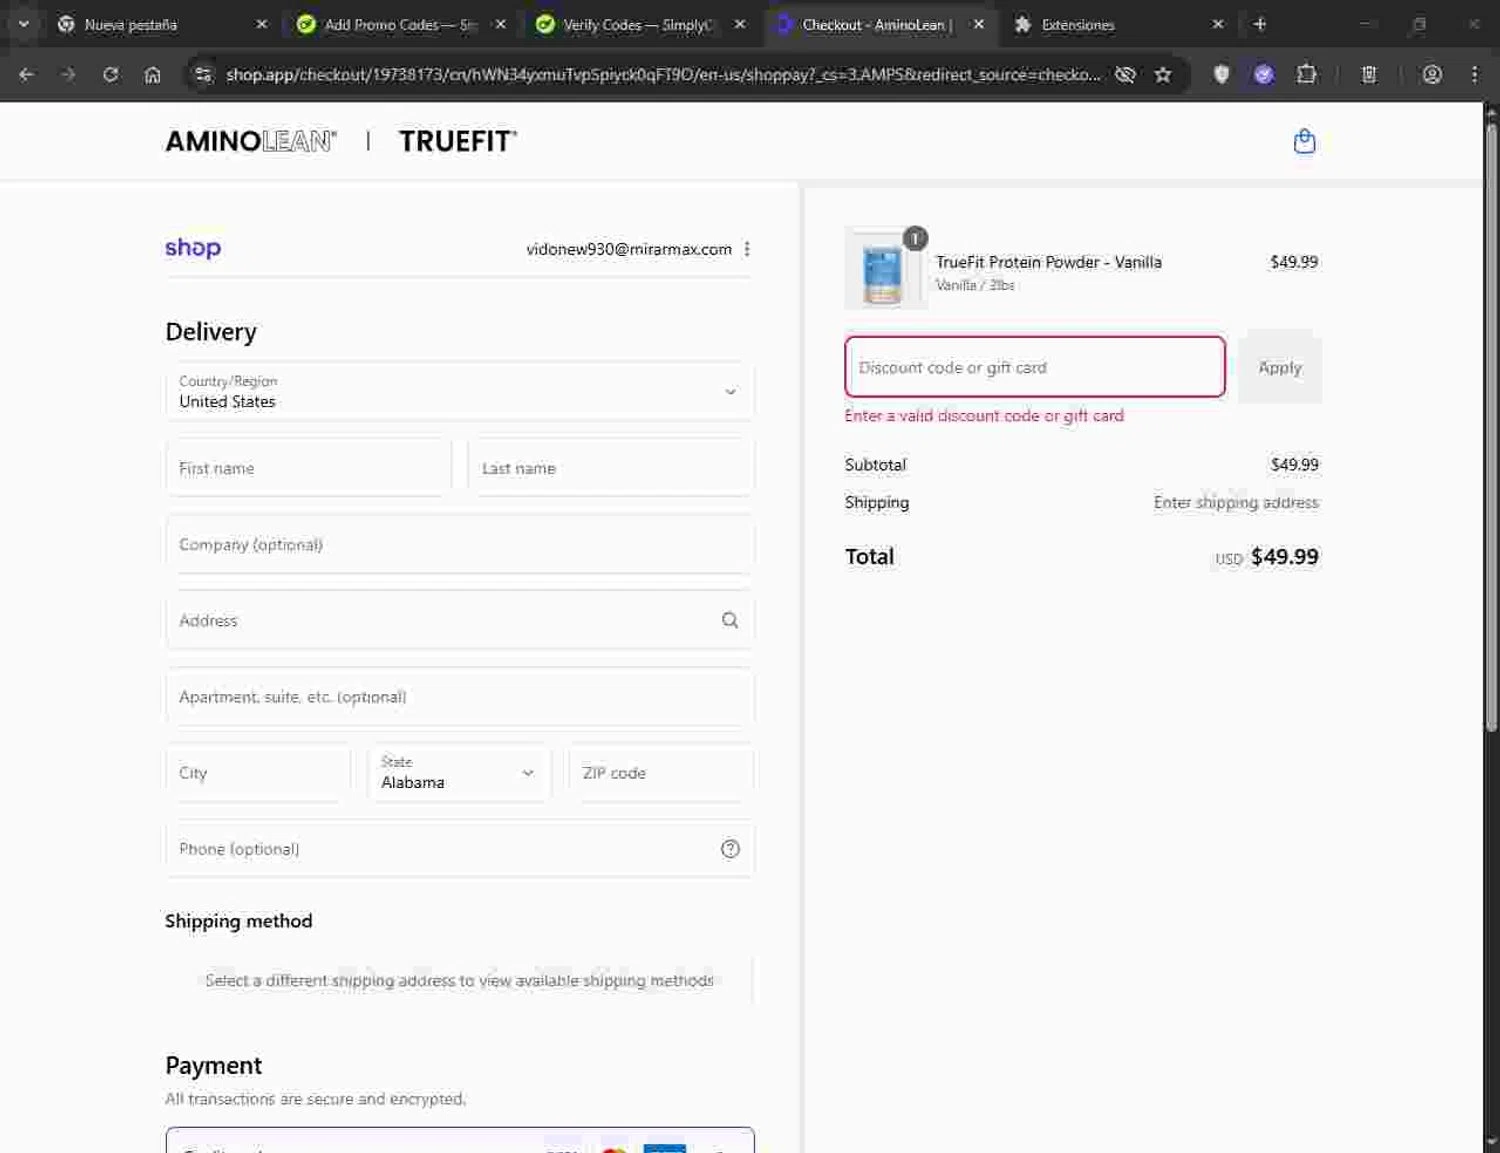The width and height of the screenshot is (1500, 1153).
Task: Click the phone field help icon
Action: 730,849
